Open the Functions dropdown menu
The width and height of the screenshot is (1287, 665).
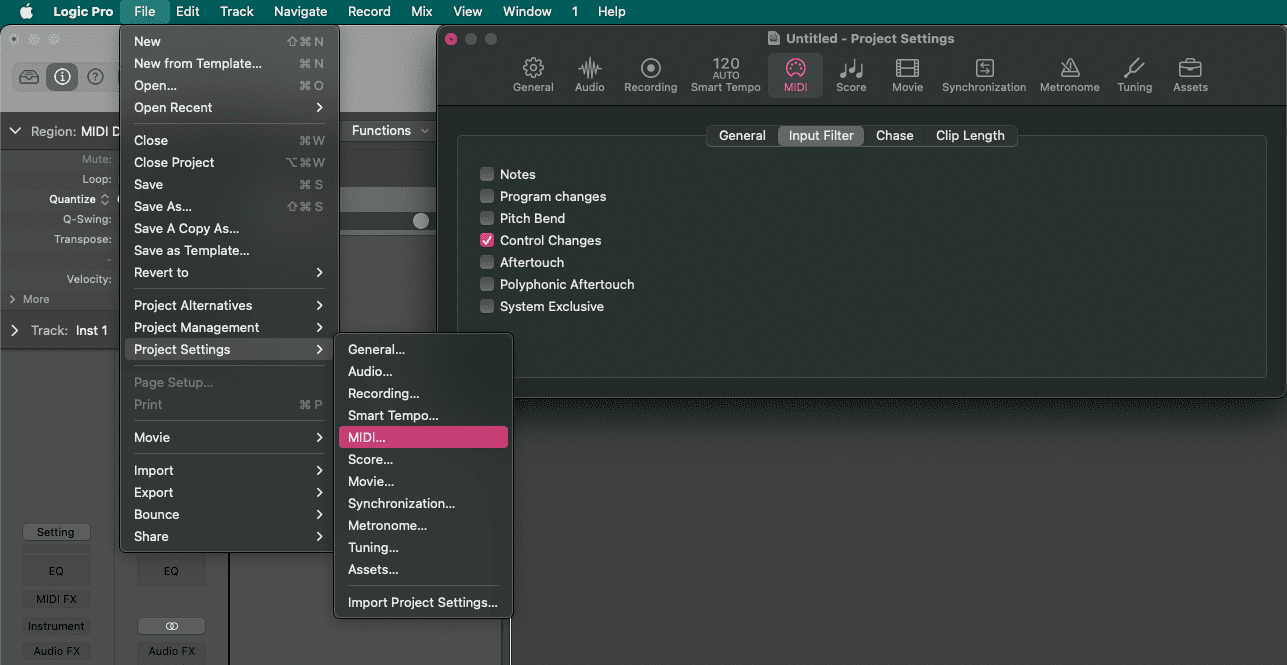pos(390,130)
